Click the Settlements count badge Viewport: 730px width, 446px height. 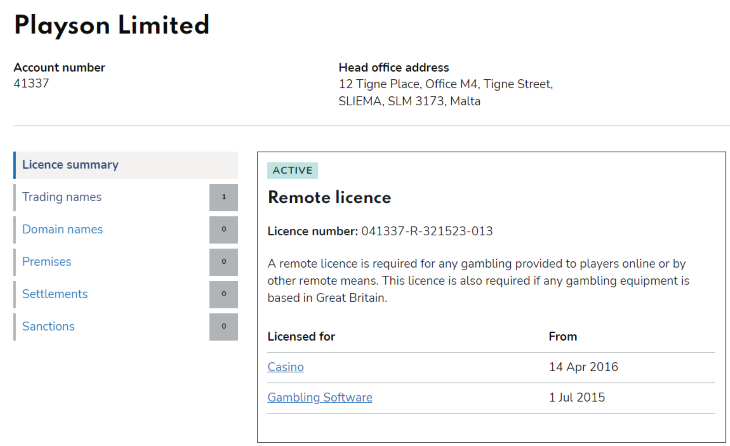223,294
